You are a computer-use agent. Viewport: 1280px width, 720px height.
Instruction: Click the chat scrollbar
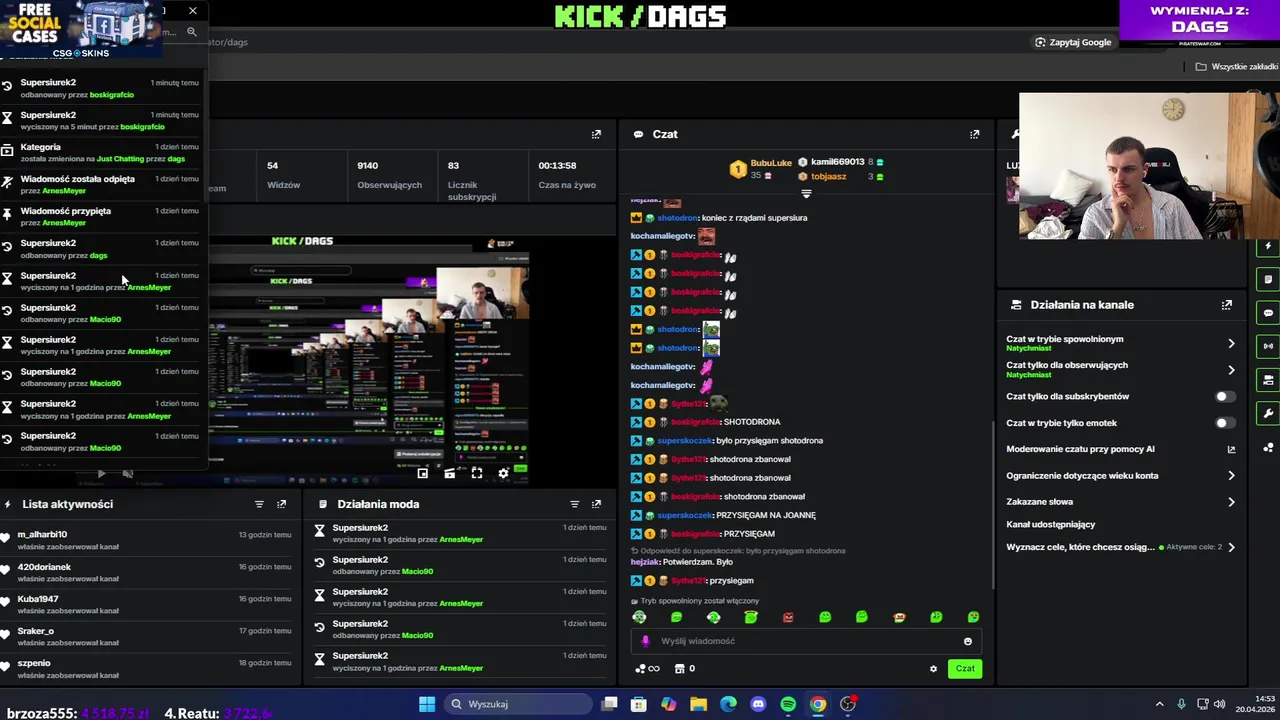pyautogui.click(x=992, y=505)
